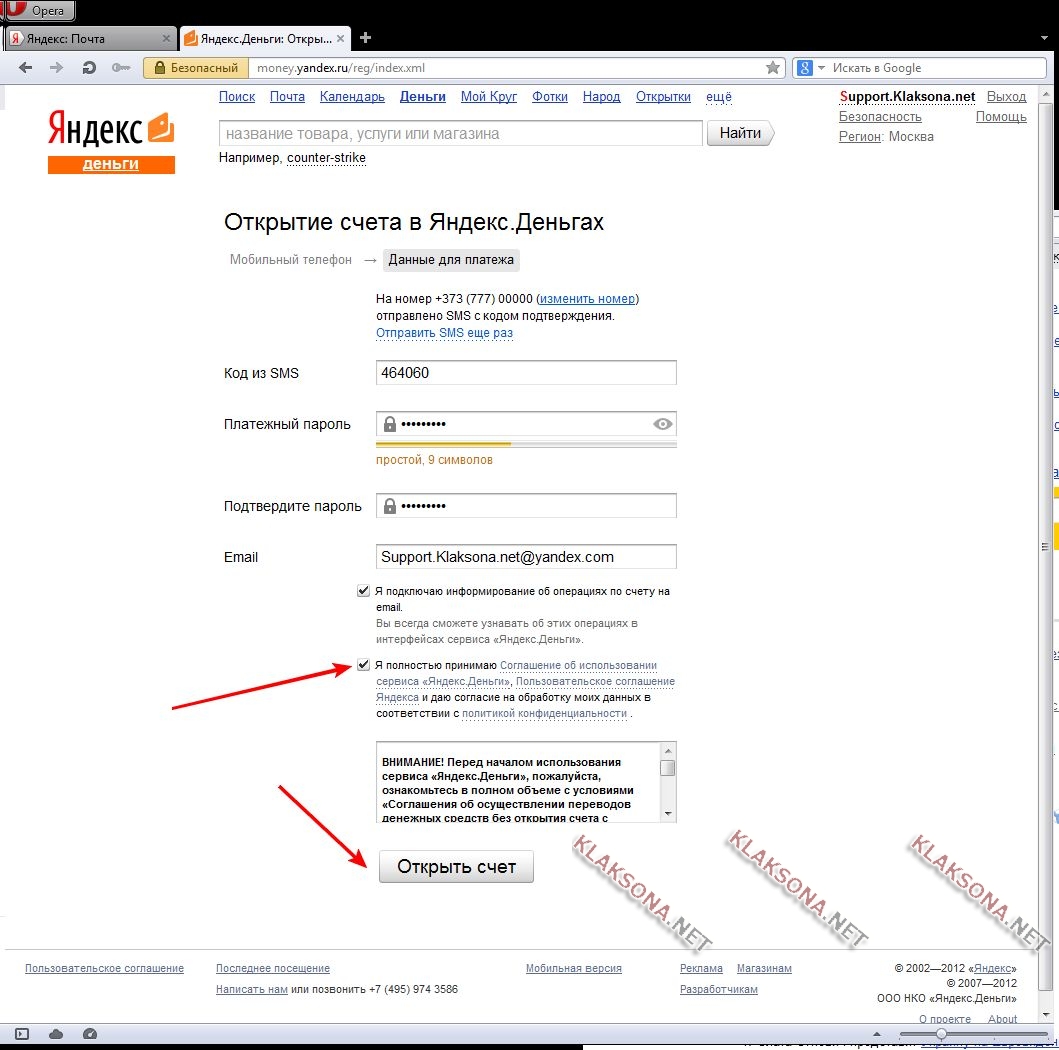This screenshot has width=1059, height=1050.
Task: Open the Календарь service link
Action: [x=352, y=97]
